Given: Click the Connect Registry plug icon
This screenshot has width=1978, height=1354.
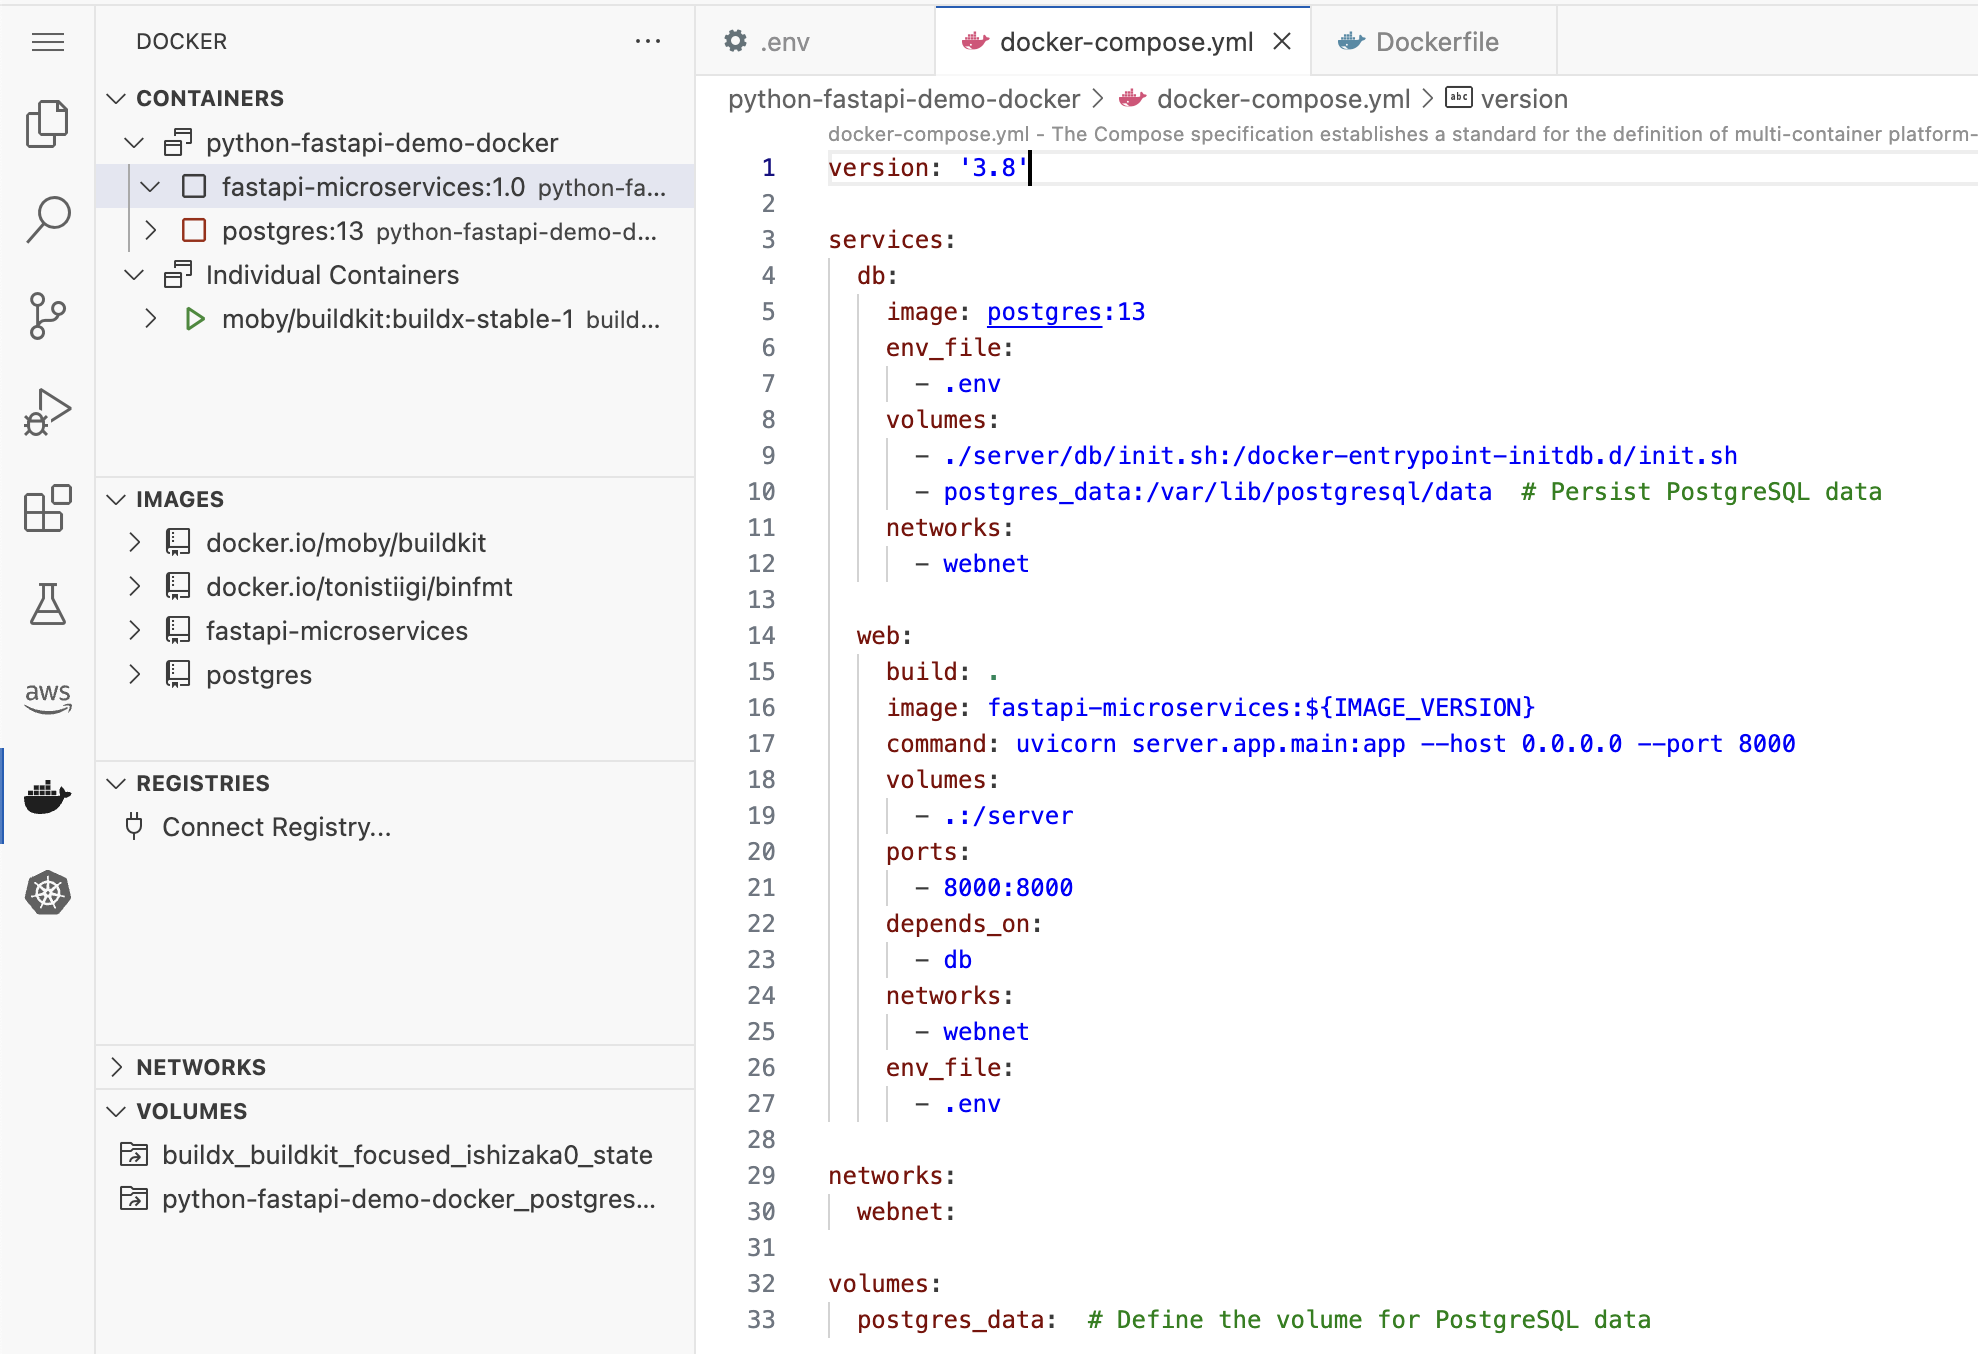Looking at the screenshot, I should [134, 827].
